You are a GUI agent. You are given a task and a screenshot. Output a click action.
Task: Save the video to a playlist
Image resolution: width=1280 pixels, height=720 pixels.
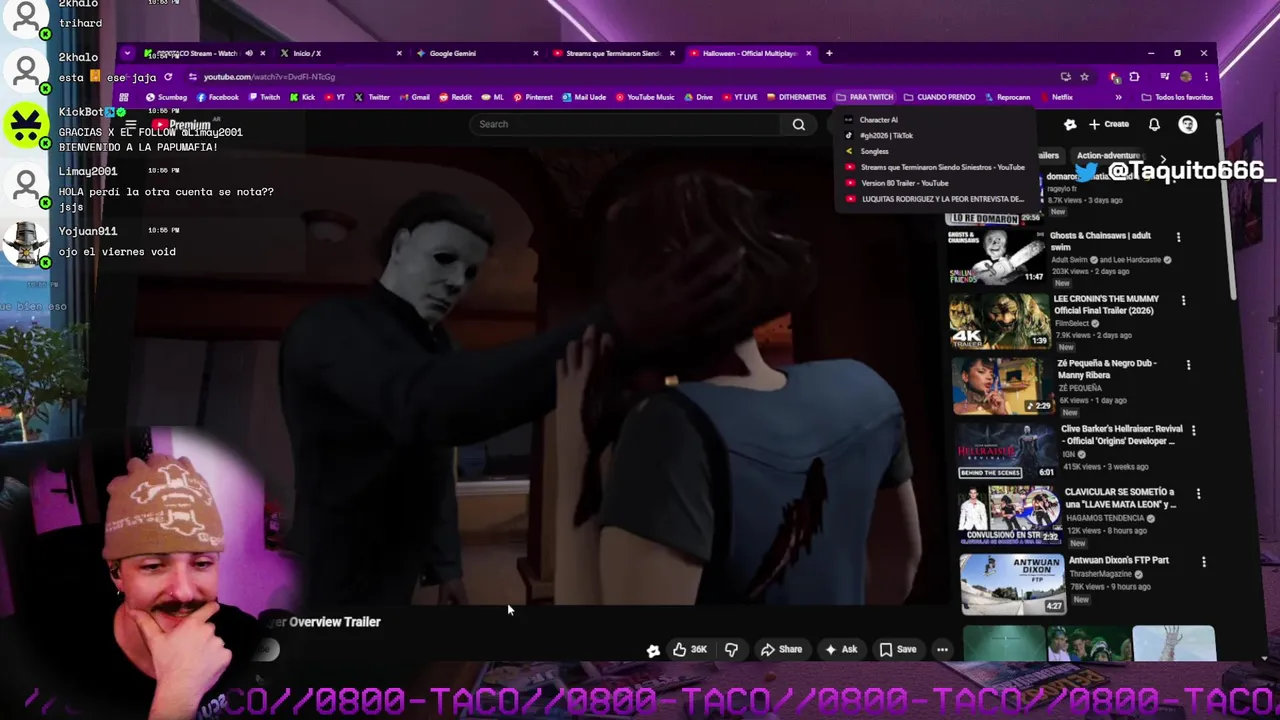point(898,649)
